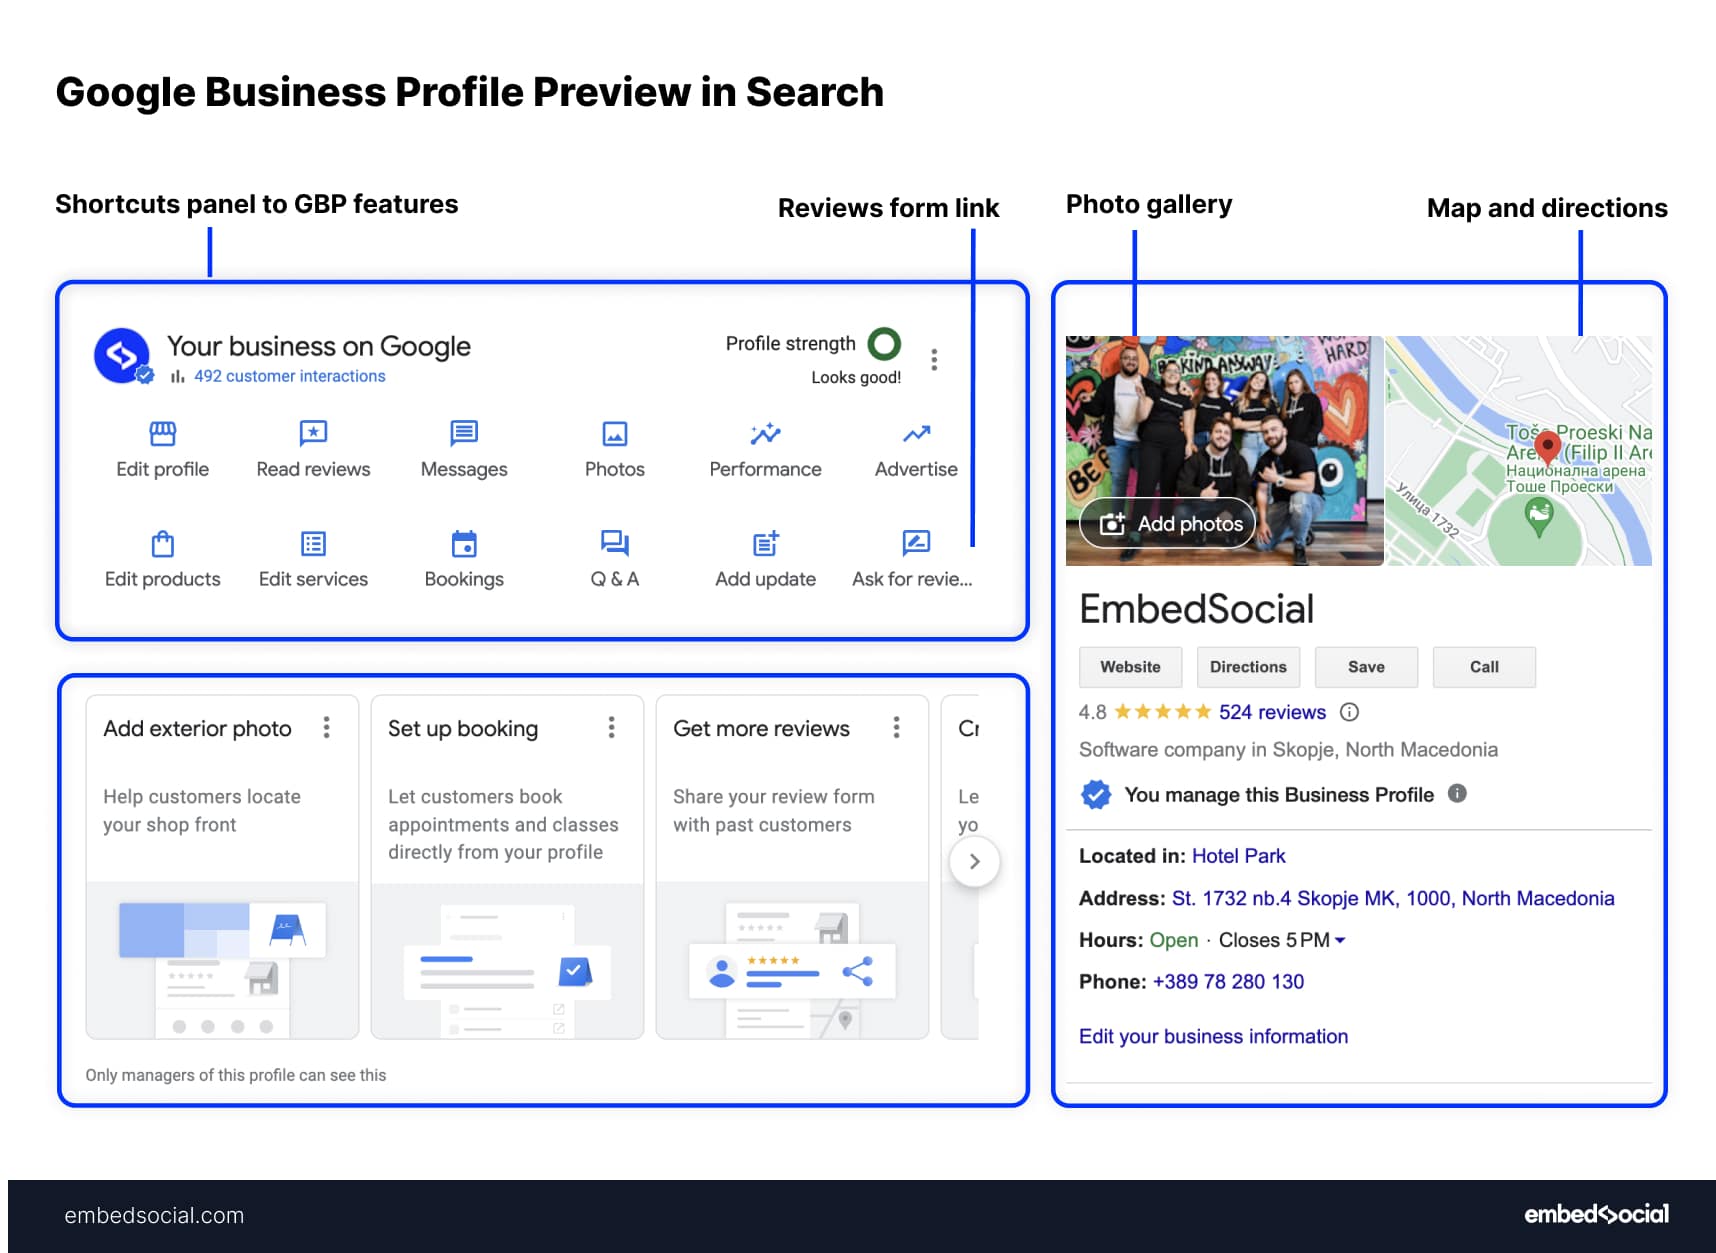Click the carousel right chevron arrow
Image resolution: width=1716 pixels, height=1253 pixels.
point(975,861)
